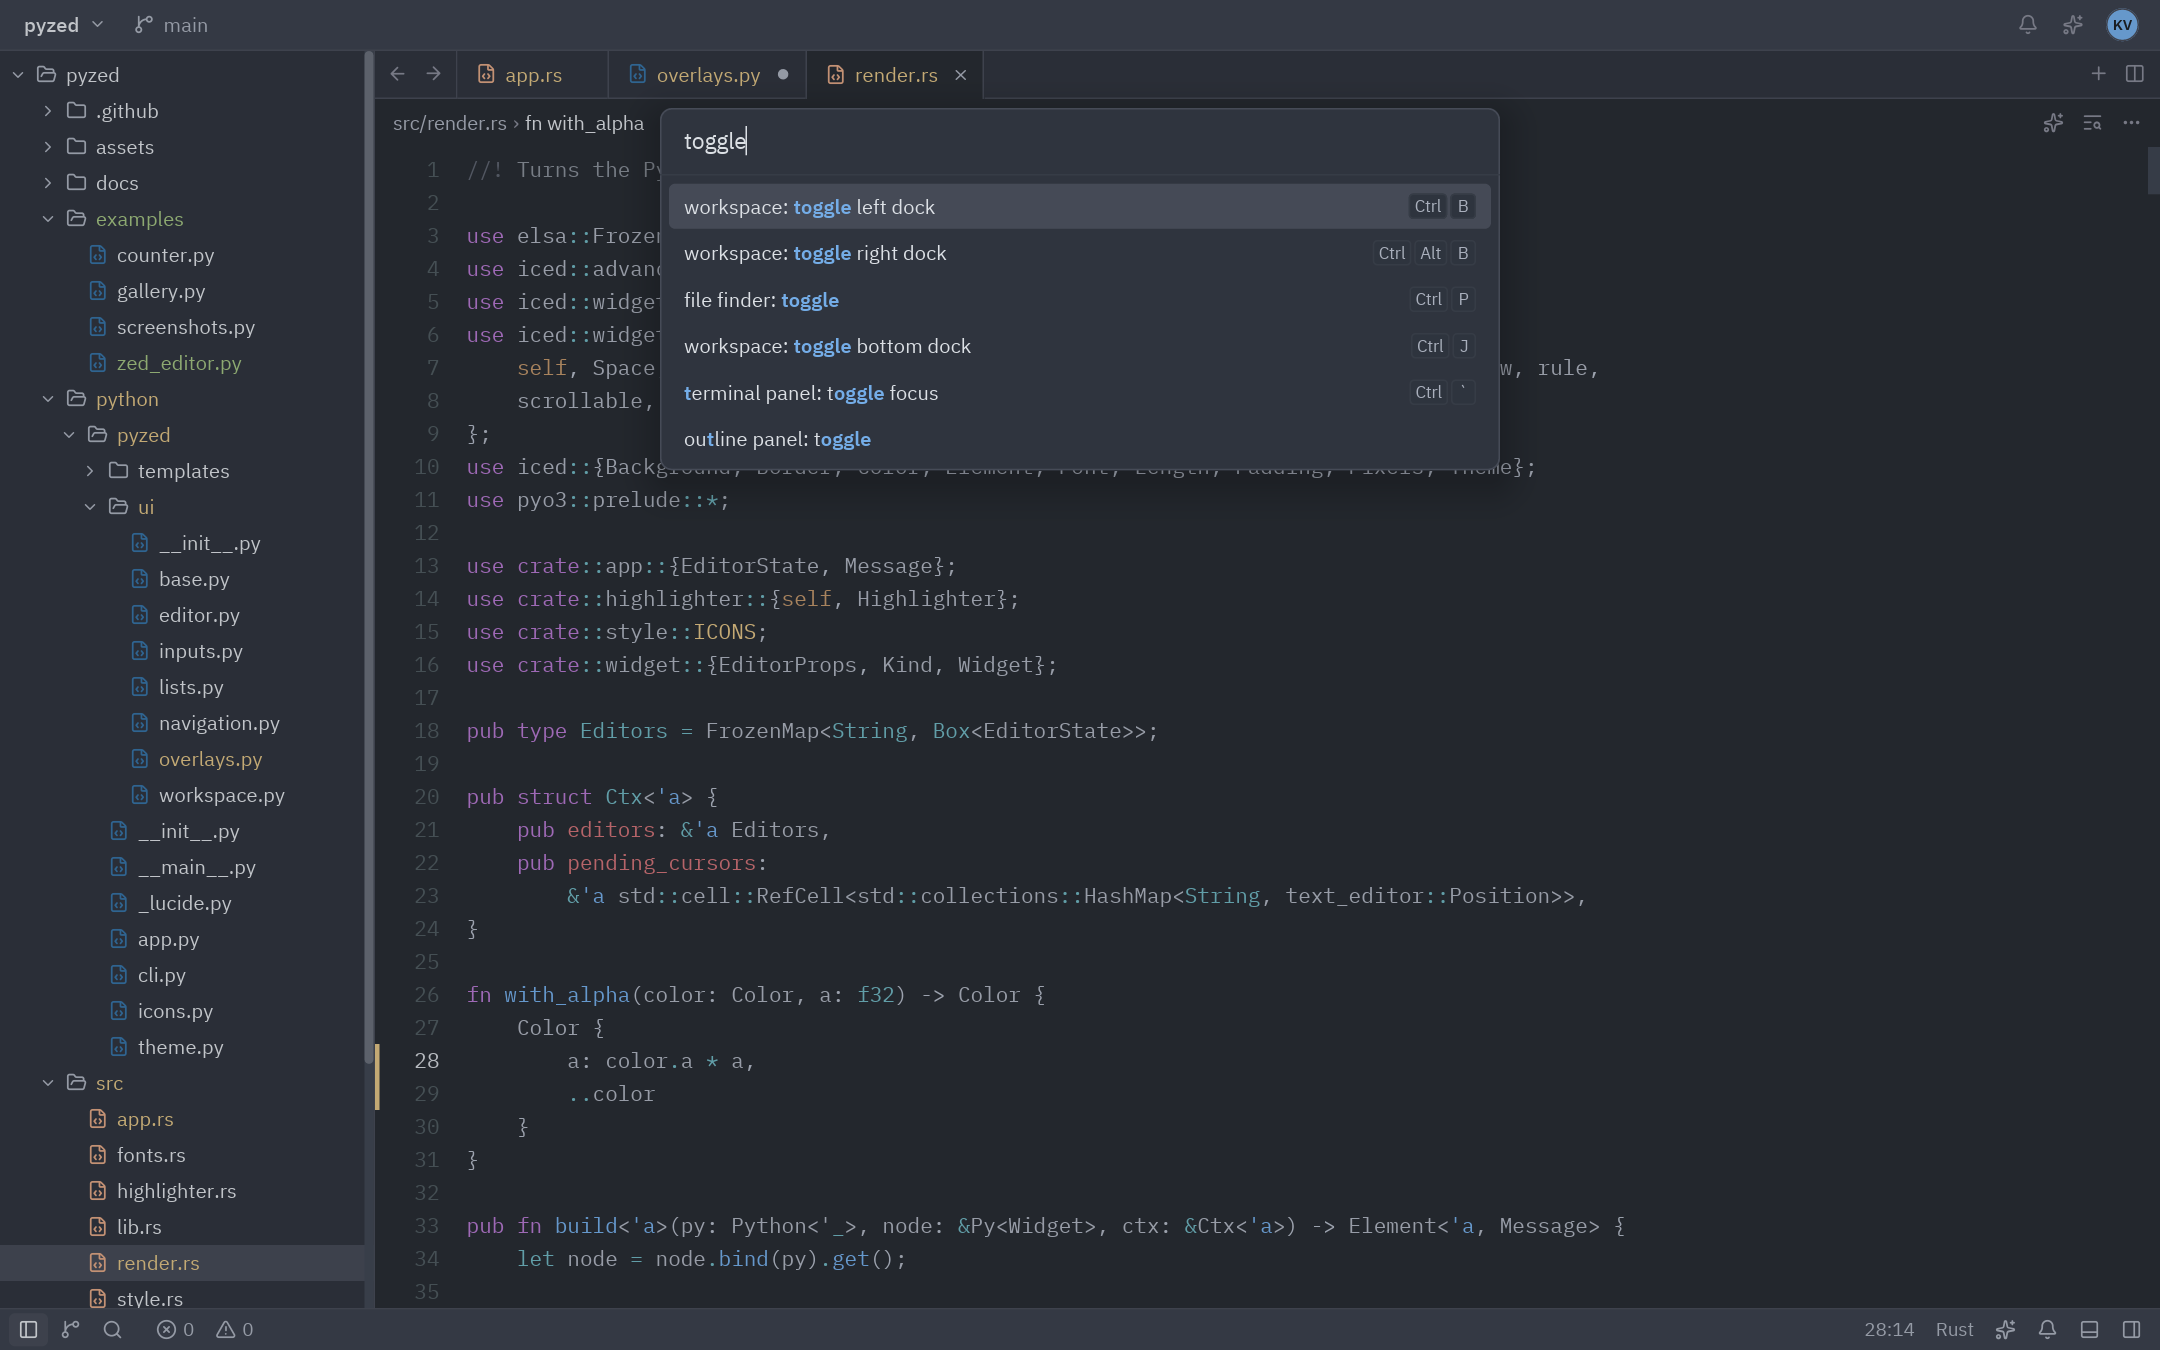Open the notifications bell in the title bar
This screenshot has width=2160, height=1350.
[2028, 25]
